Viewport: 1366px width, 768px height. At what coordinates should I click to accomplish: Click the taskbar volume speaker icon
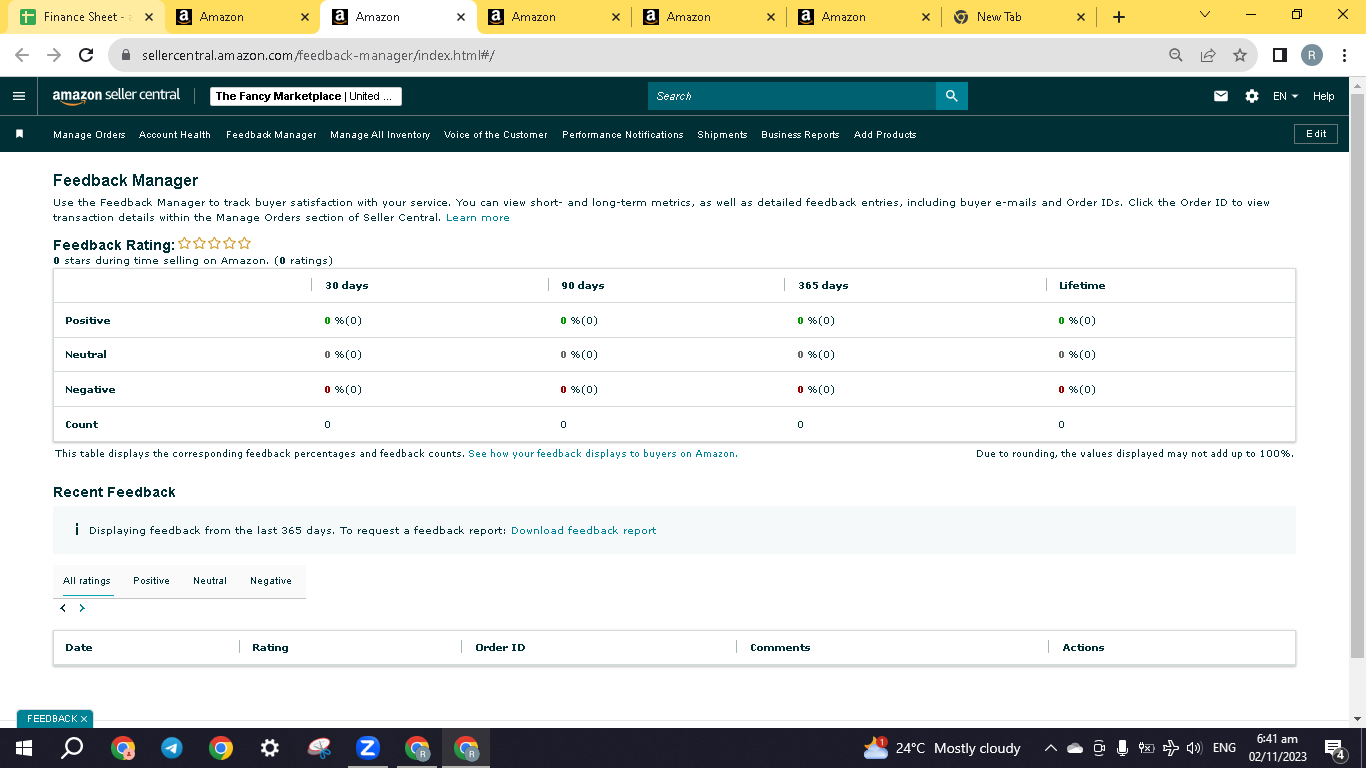(1193, 748)
